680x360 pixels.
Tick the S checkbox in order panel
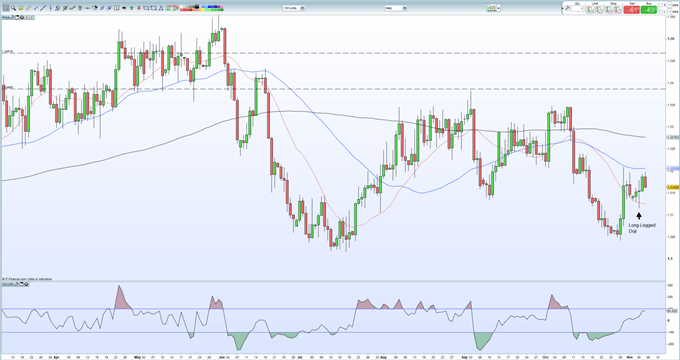point(661,5)
